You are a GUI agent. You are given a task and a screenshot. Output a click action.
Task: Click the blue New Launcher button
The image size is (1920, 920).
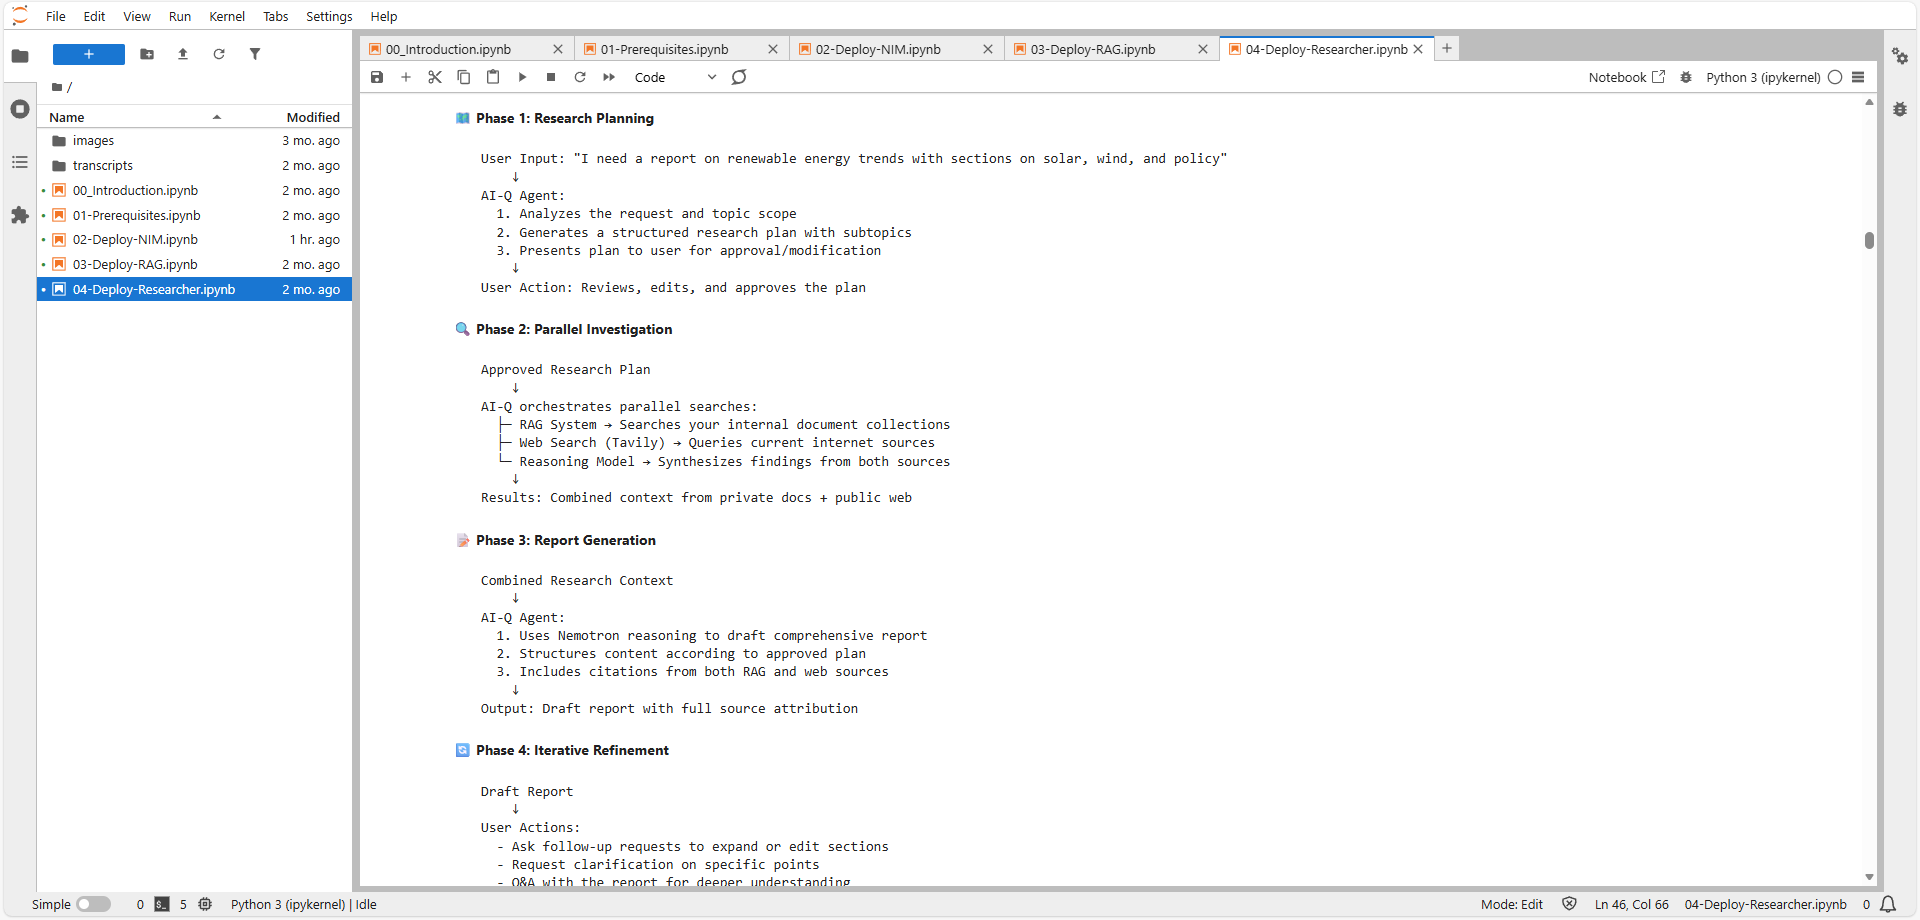pos(89,54)
